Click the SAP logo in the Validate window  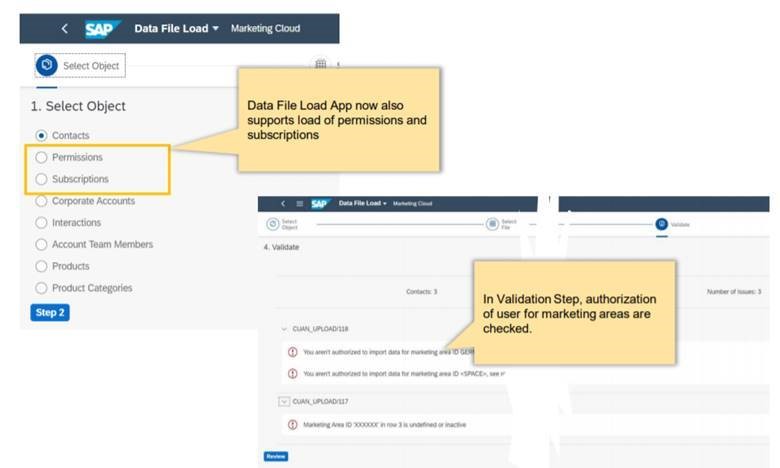320,203
